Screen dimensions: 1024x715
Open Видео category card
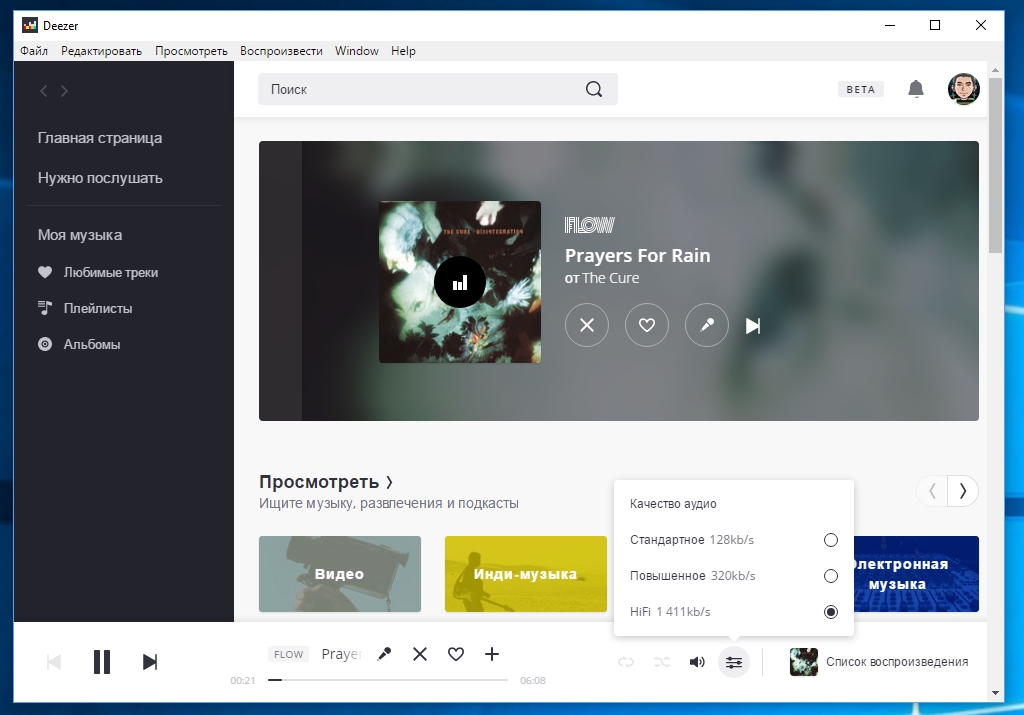tap(340, 574)
